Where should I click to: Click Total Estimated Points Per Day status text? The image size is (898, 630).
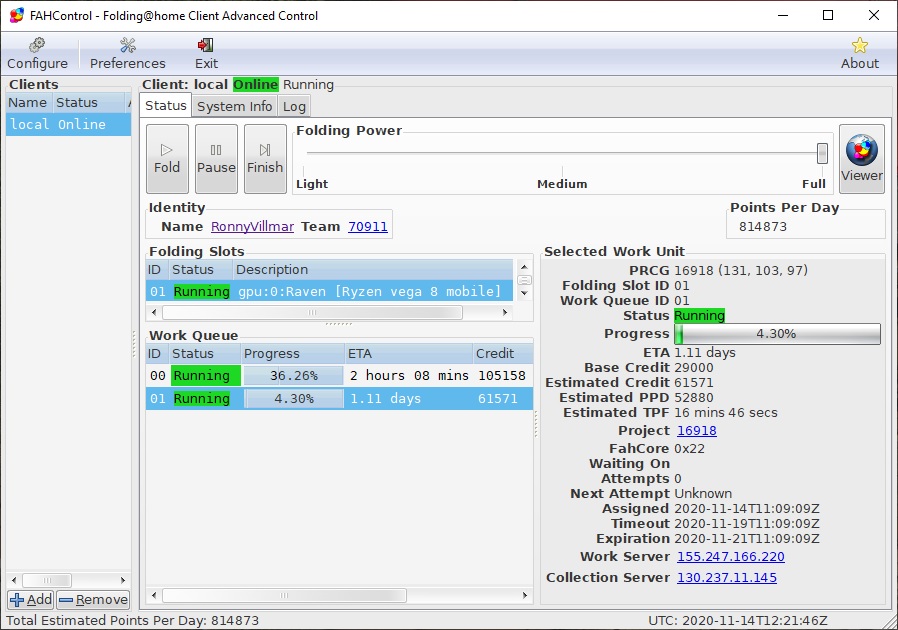[x=132, y=621]
